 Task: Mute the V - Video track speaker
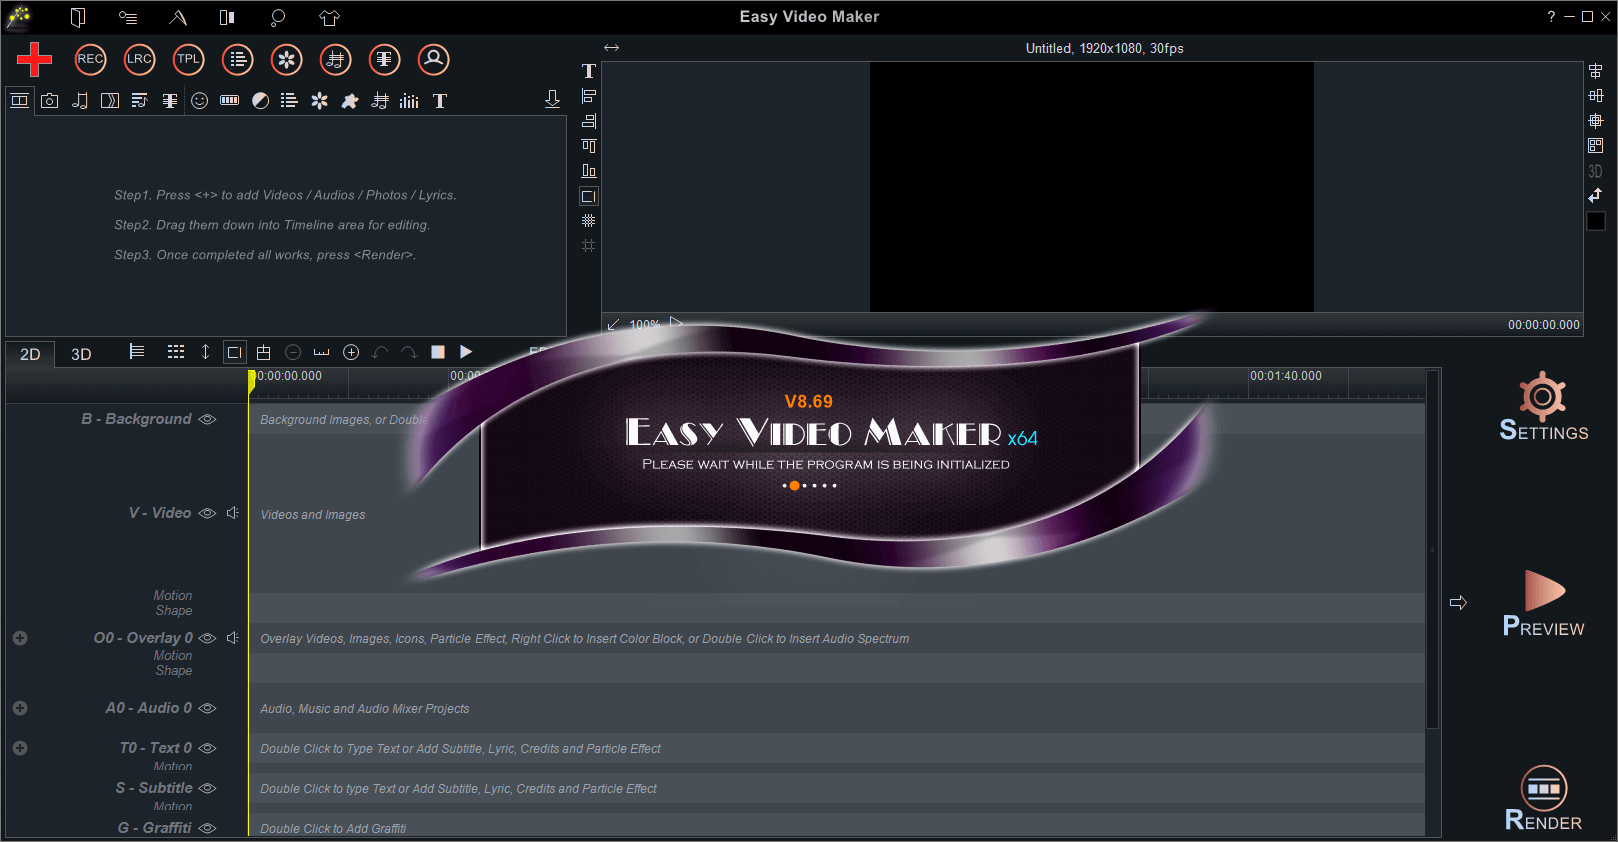[233, 513]
